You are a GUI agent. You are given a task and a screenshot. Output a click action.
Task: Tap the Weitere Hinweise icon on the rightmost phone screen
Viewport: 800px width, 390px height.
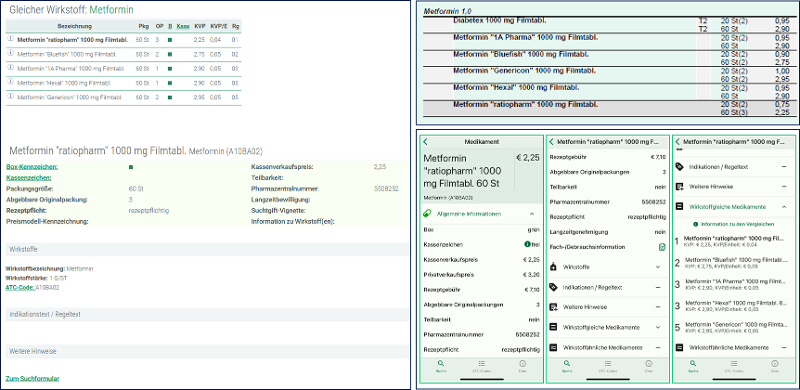point(679,187)
